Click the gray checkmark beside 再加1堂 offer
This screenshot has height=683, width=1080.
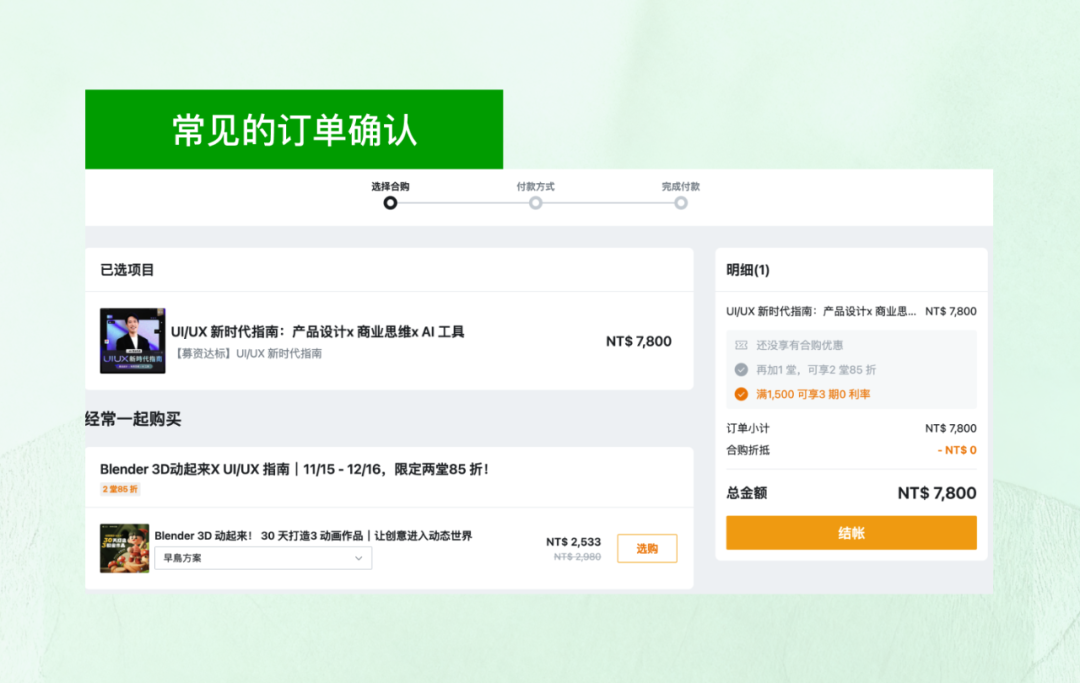739,368
